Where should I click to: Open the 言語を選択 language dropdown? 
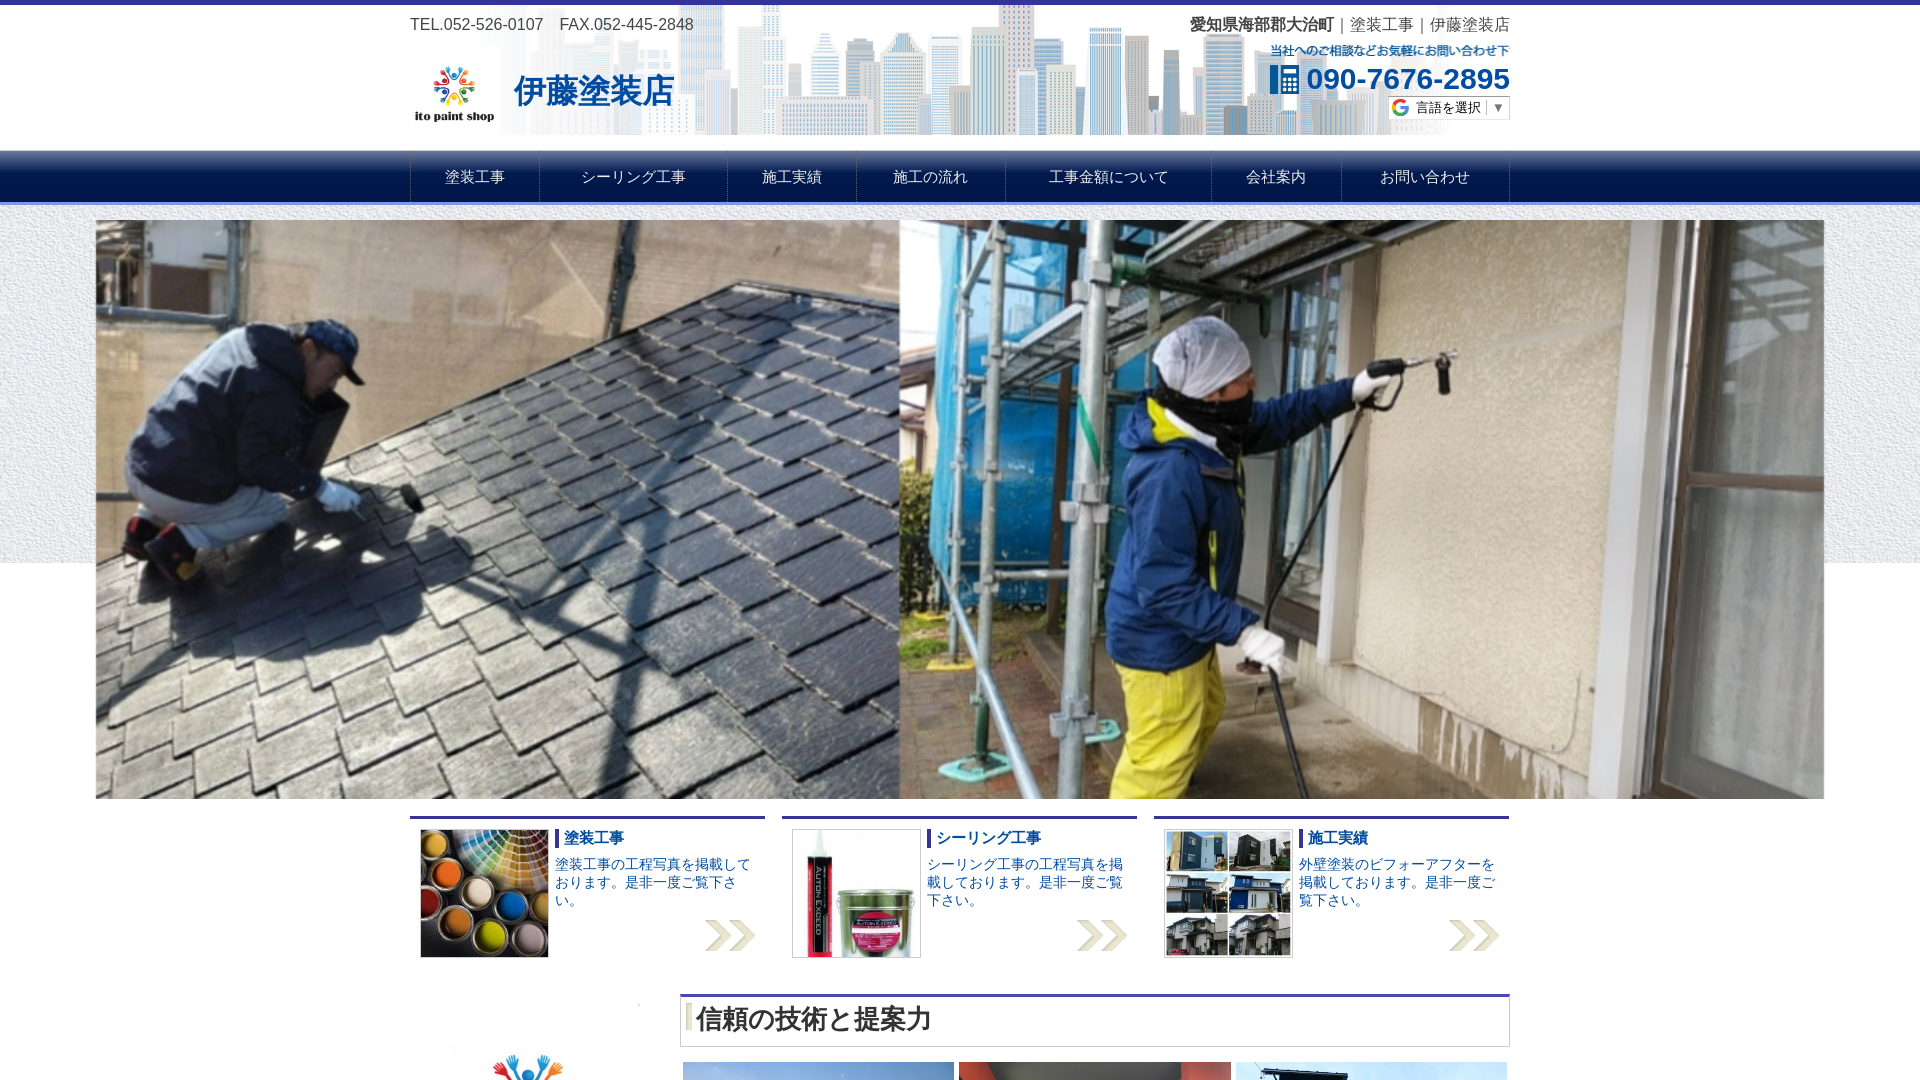(x=1447, y=108)
